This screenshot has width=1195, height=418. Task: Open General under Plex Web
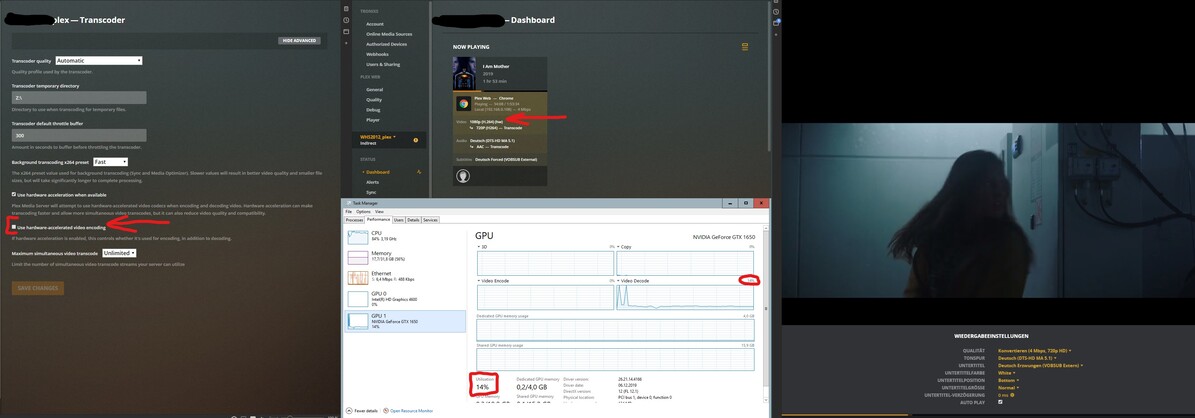(x=374, y=90)
